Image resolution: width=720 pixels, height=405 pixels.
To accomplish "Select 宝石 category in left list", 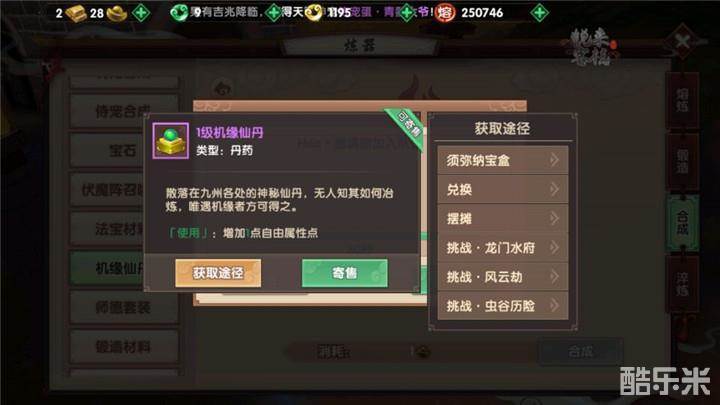I will pyautogui.click(x=123, y=150).
